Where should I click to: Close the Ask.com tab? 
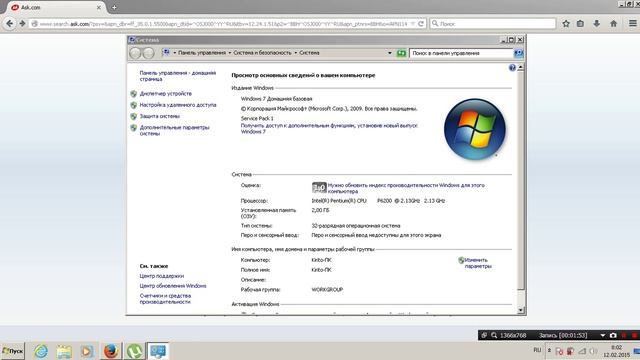click(99, 7)
